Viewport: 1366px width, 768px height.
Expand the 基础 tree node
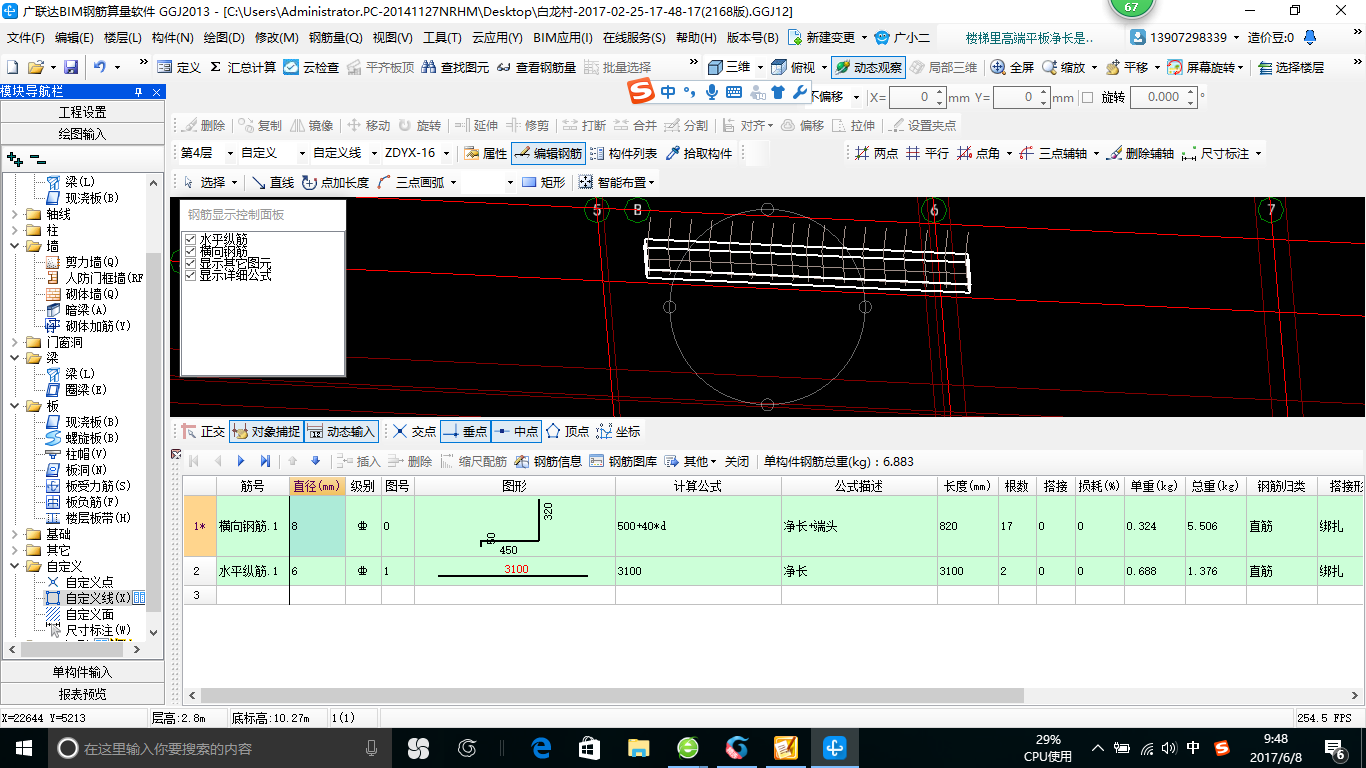coord(14,534)
